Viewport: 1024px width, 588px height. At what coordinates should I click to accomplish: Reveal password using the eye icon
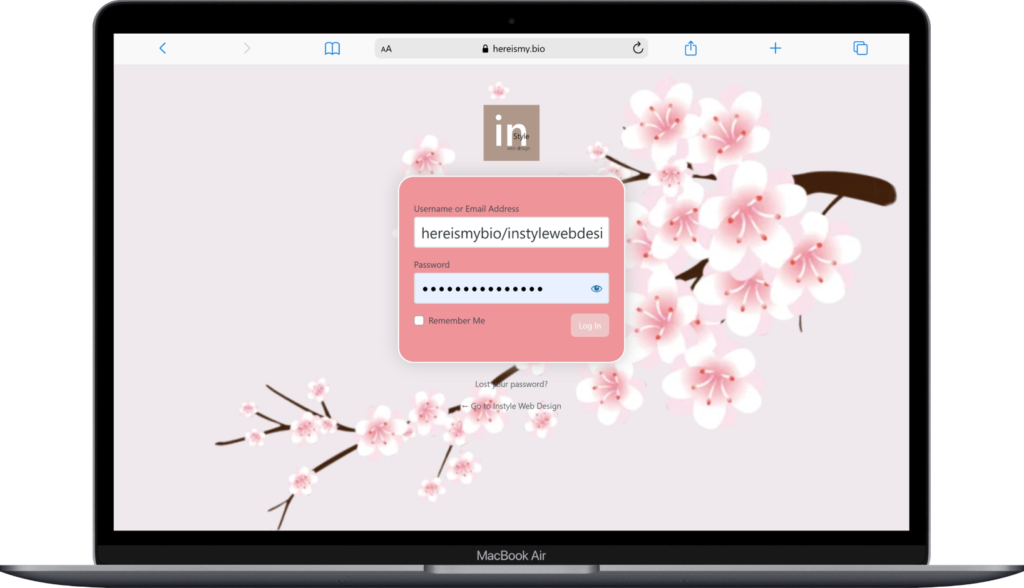tap(597, 289)
